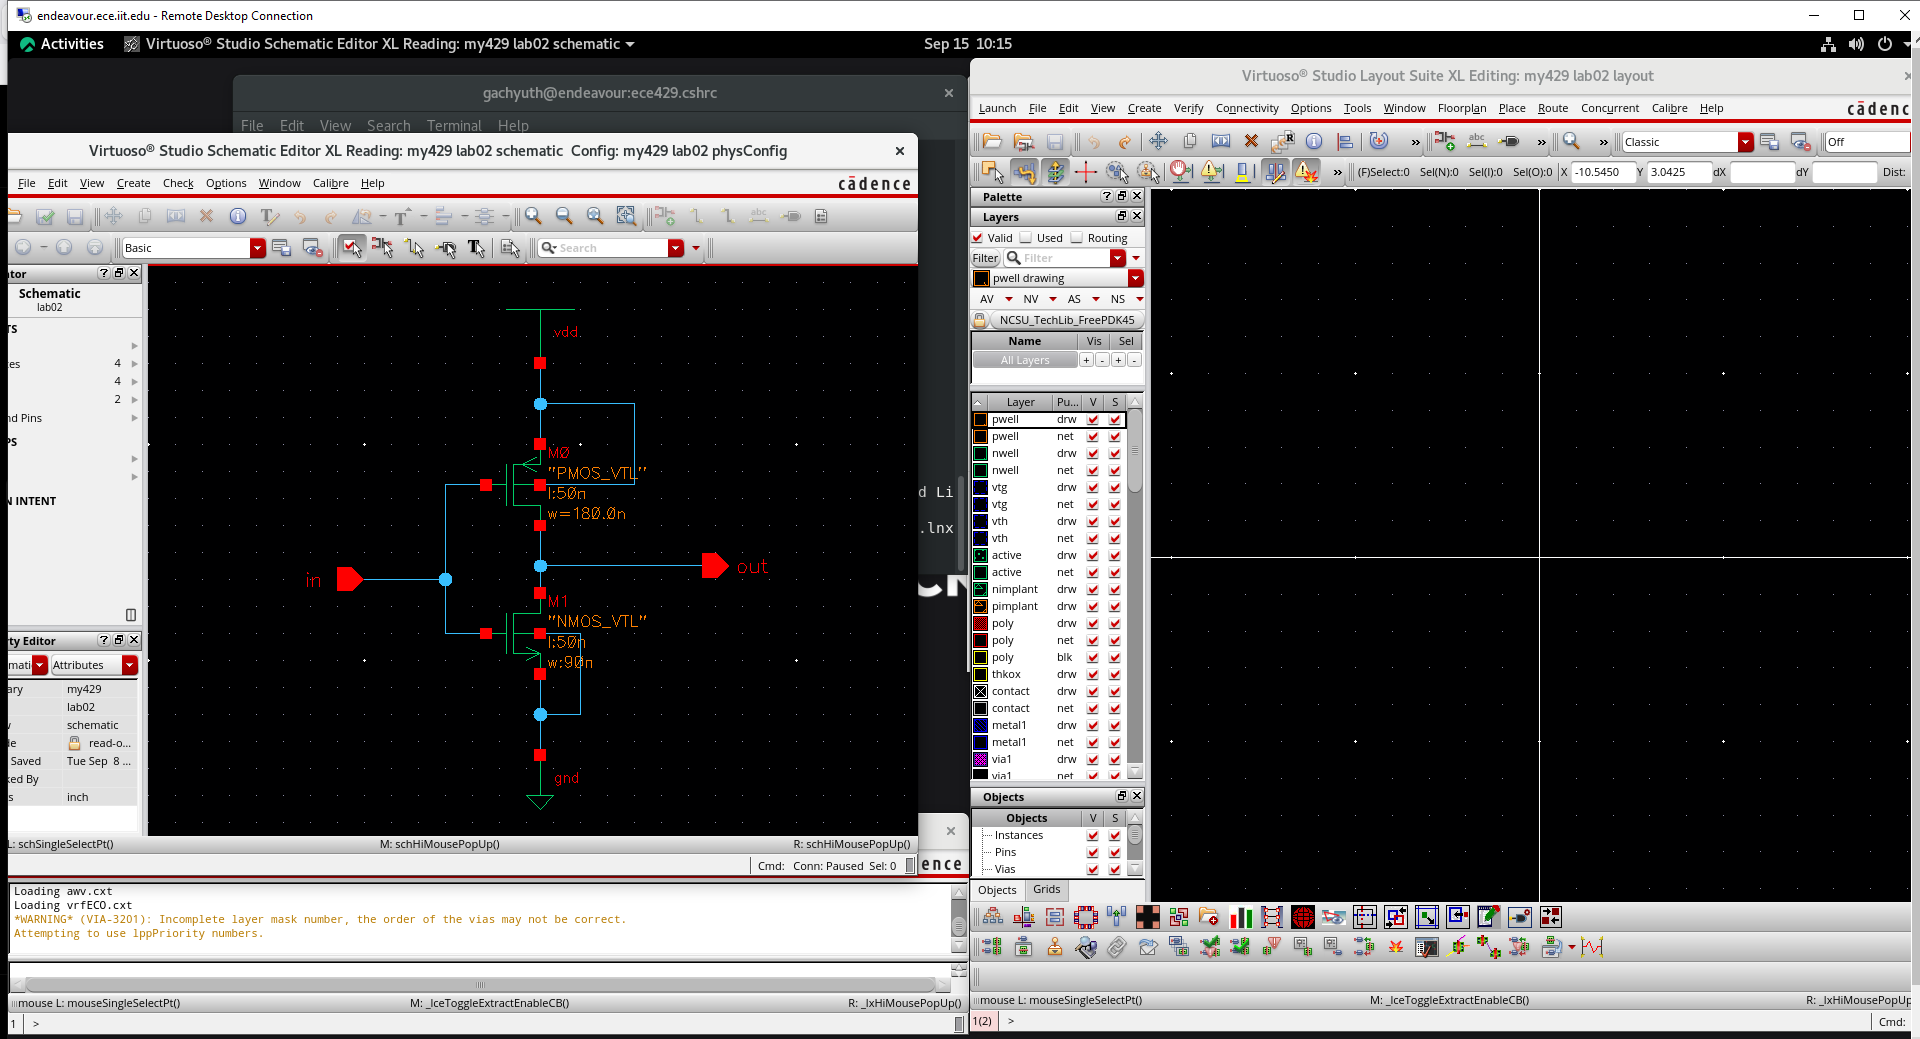
Task: Select the schematic Create Instance icon
Action: 665,216
